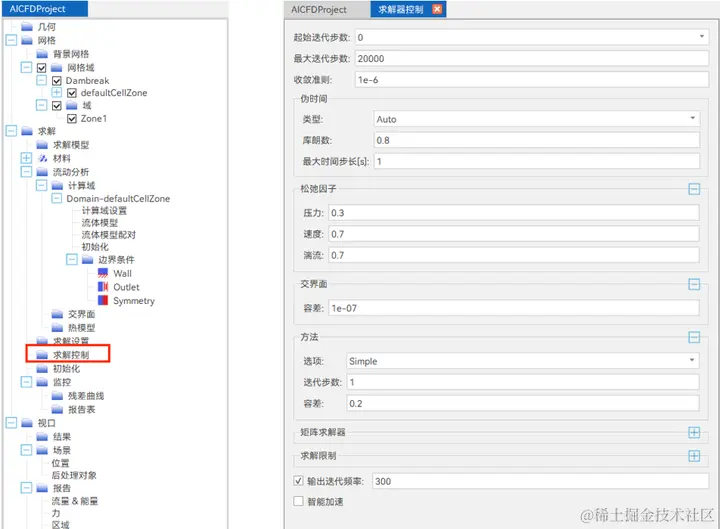Expand the 求解限制 section
Screen dimensions: 720x529
pos(694,456)
